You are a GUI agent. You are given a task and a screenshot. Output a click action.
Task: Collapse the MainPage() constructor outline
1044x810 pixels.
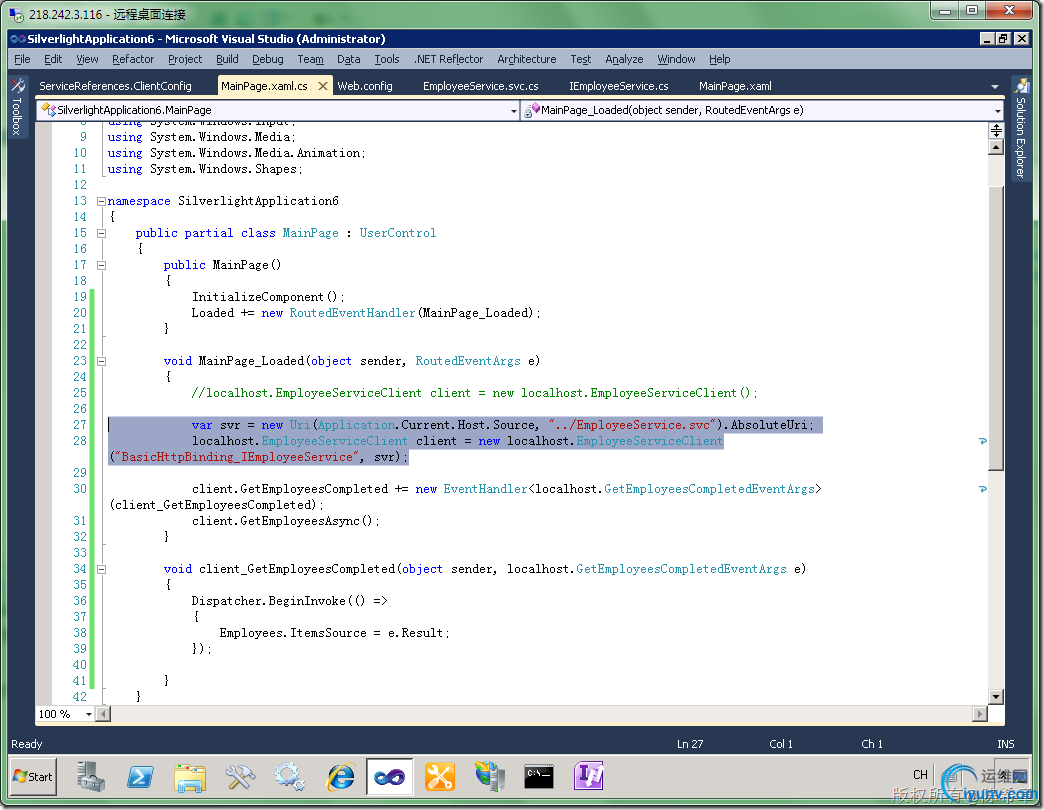coord(101,265)
